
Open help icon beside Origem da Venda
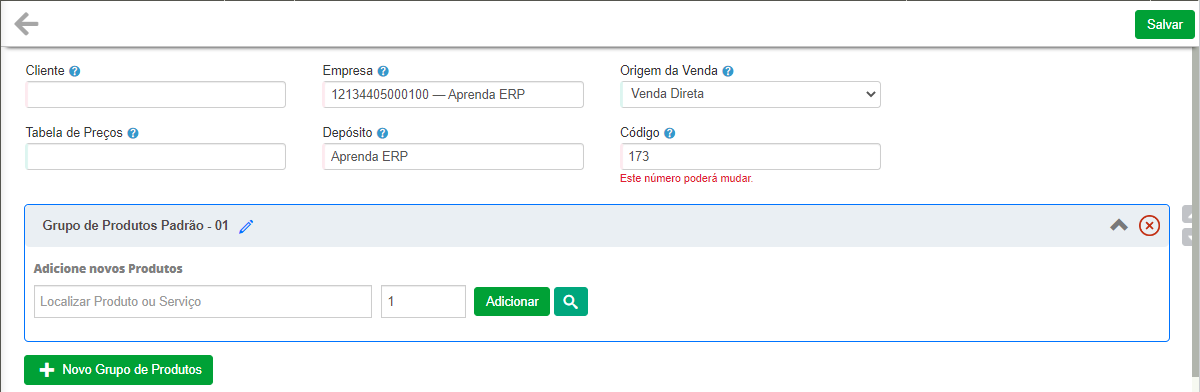(728, 72)
